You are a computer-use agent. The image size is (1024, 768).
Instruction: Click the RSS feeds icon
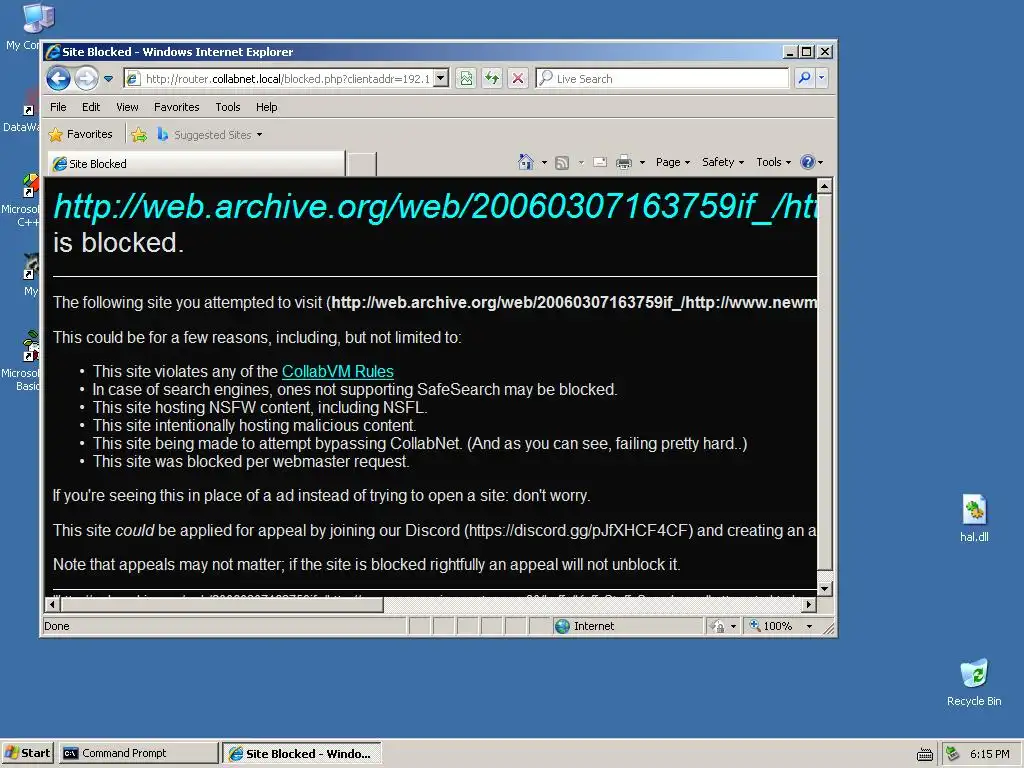[x=562, y=162]
